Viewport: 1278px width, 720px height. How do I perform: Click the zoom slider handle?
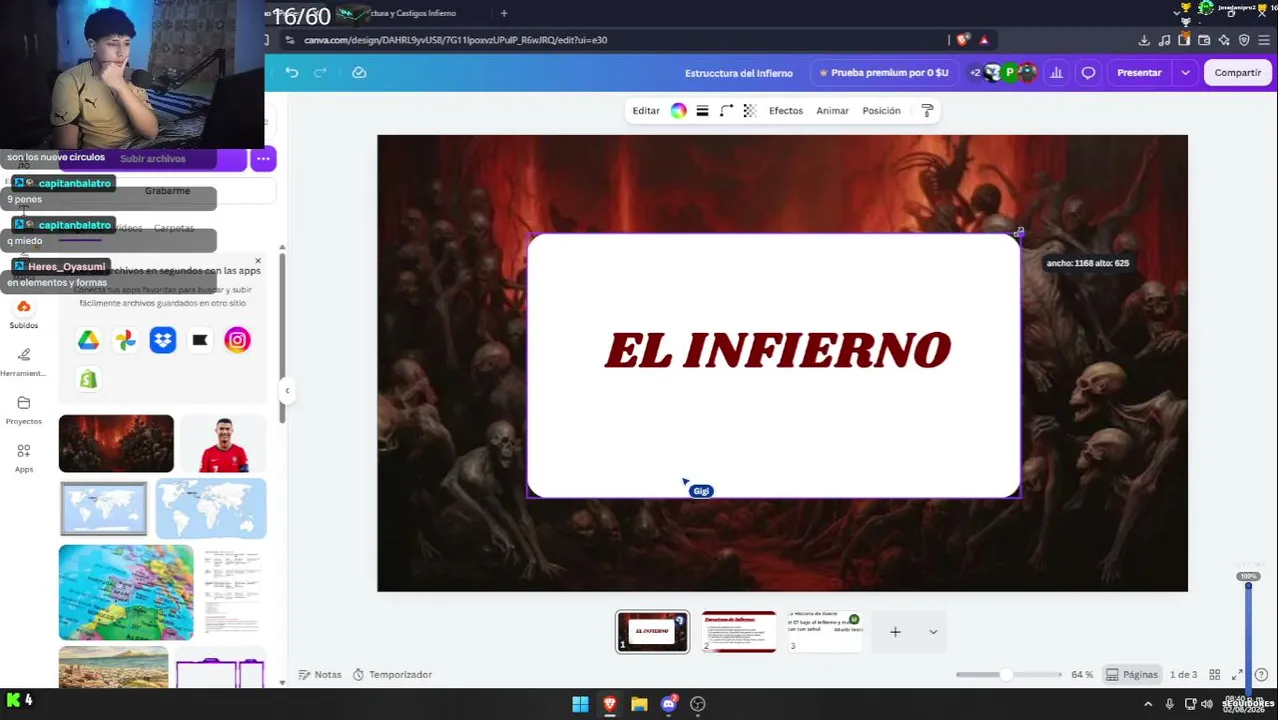click(1007, 675)
